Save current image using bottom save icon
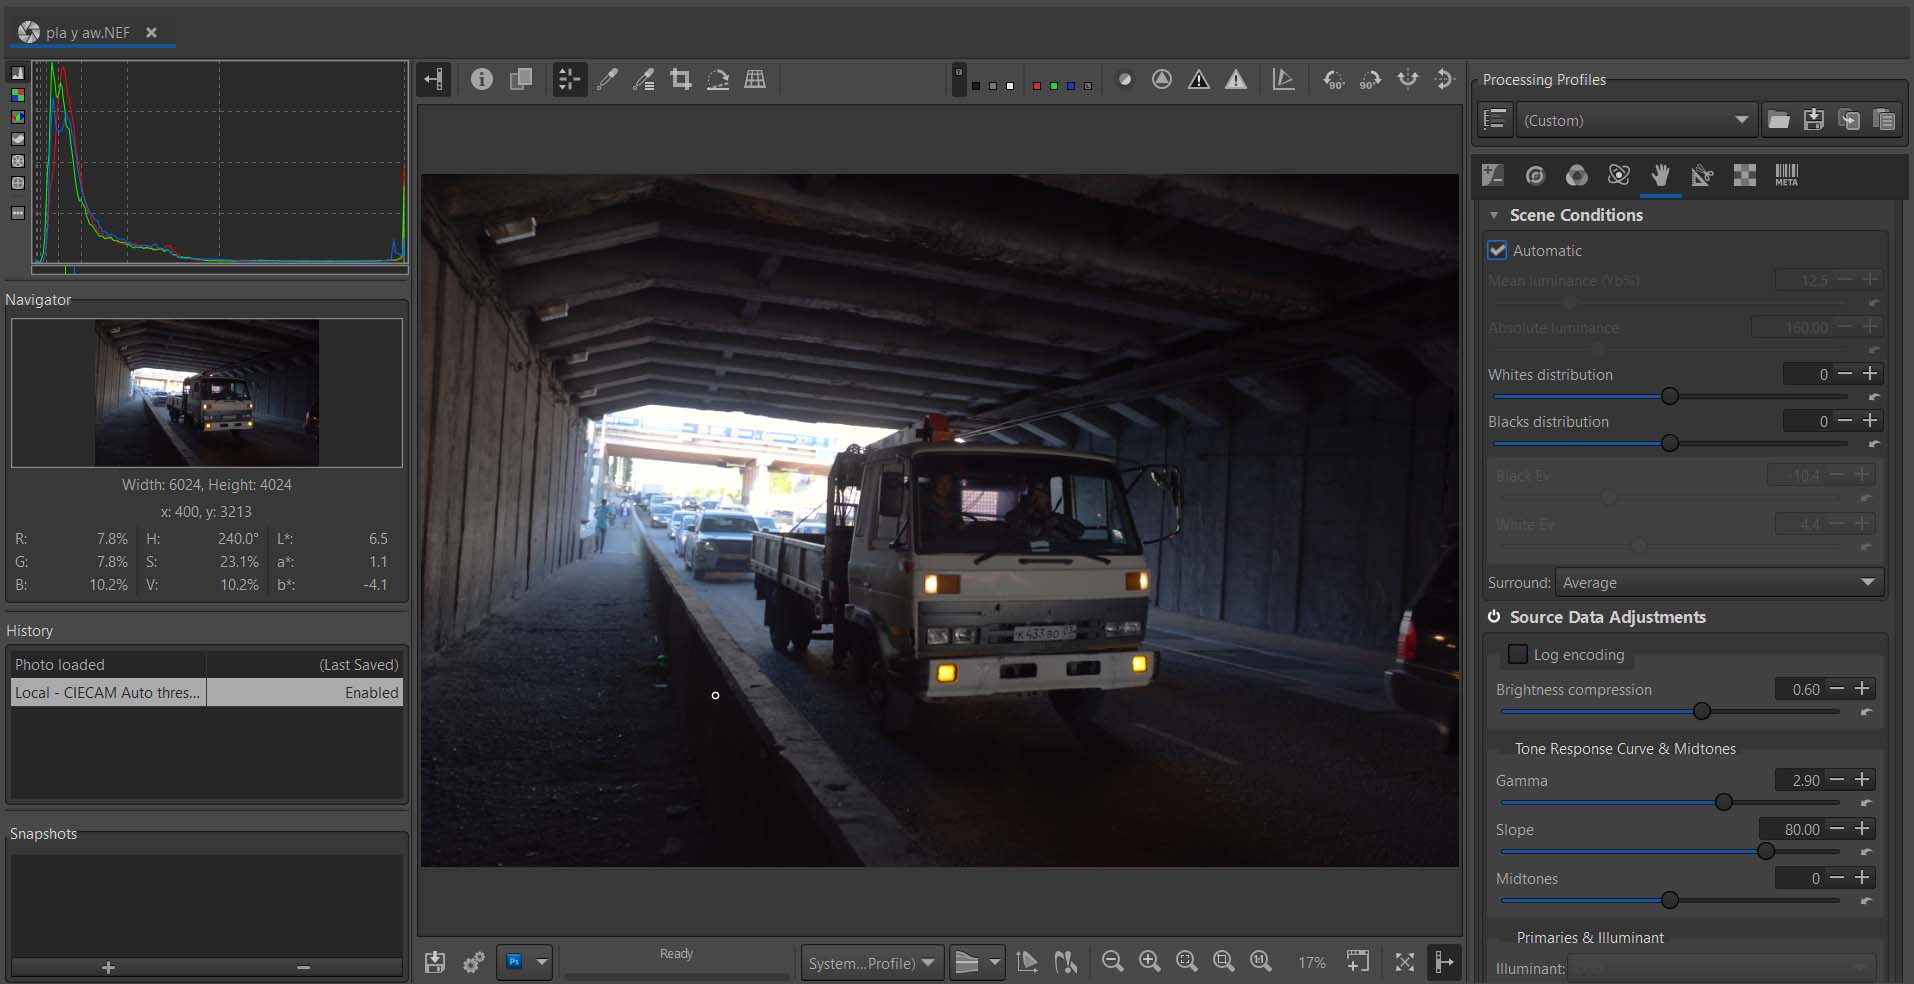Image resolution: width=1914 pixels, height=984 pixels. tap(435, 962)
